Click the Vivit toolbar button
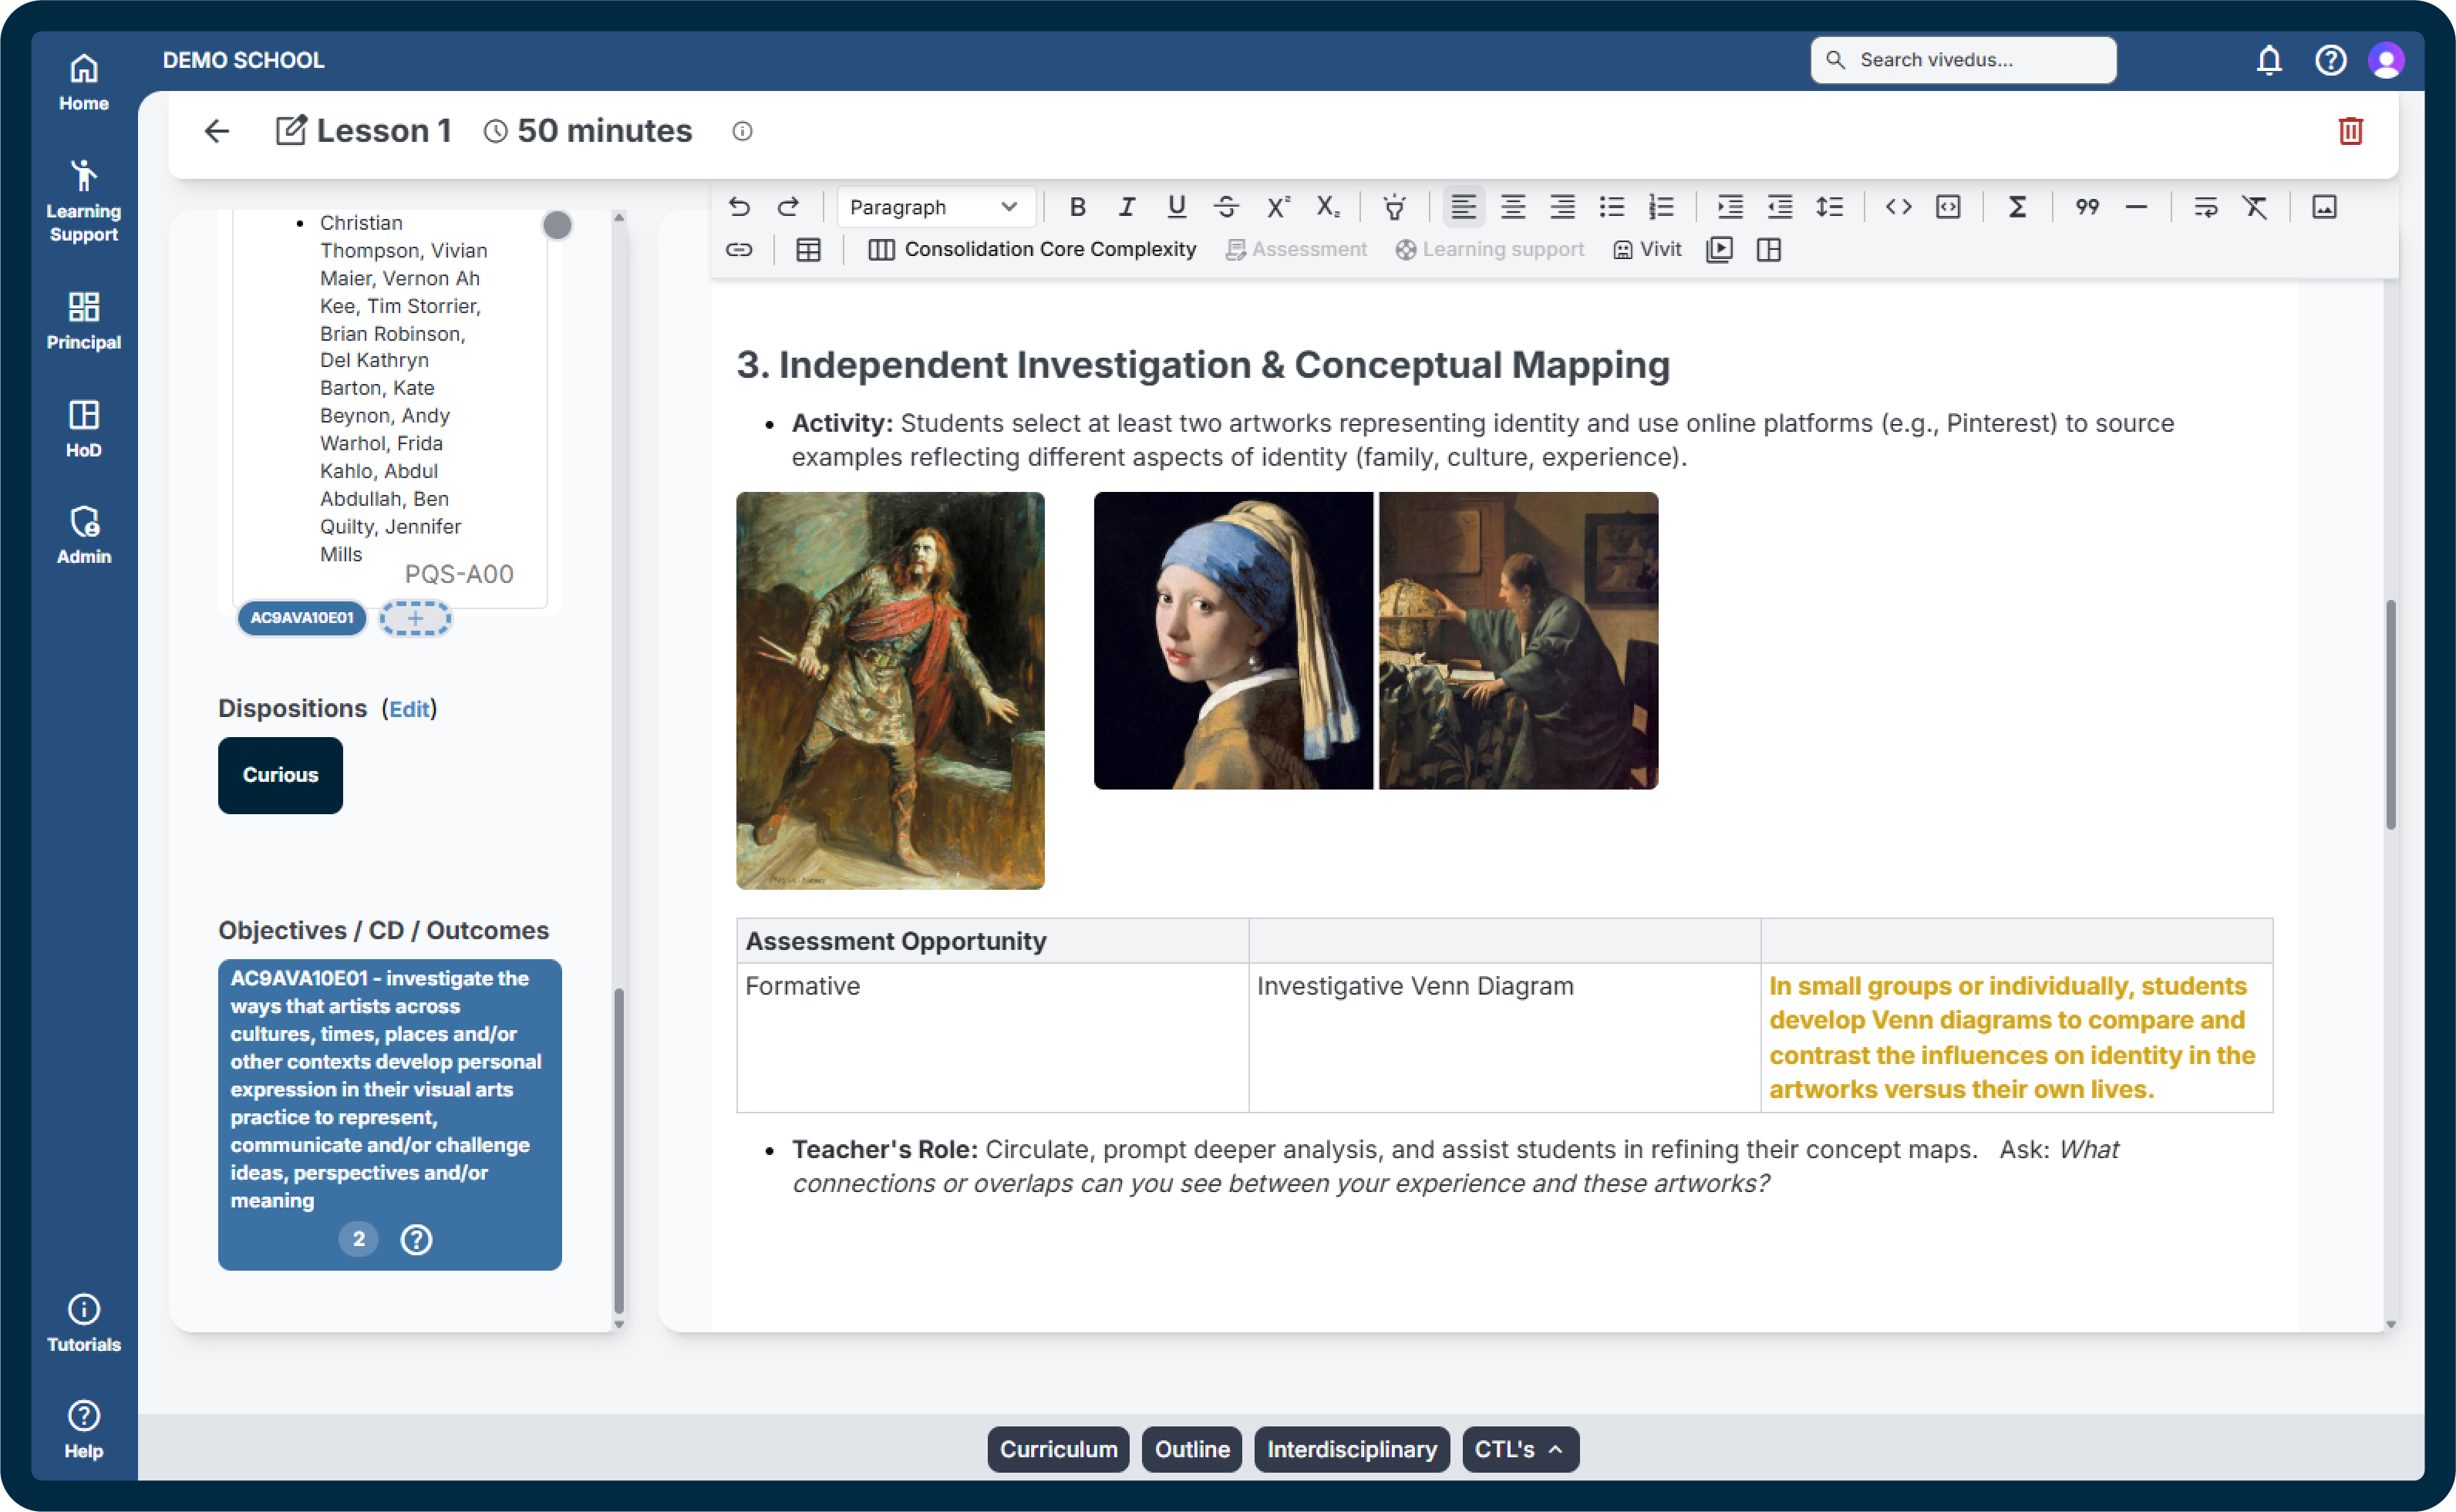Viewport: 2456px width, 1512px height. click(x=1646, y=250)
